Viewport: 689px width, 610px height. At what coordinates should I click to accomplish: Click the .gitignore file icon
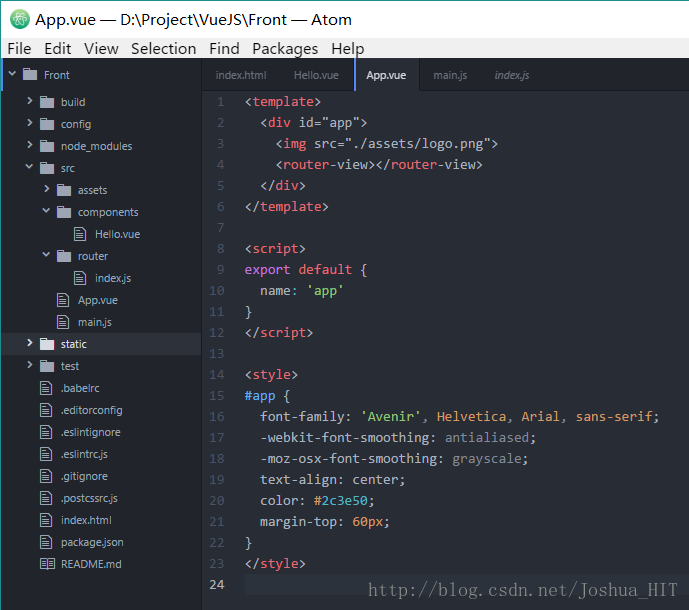coord(46,476)
